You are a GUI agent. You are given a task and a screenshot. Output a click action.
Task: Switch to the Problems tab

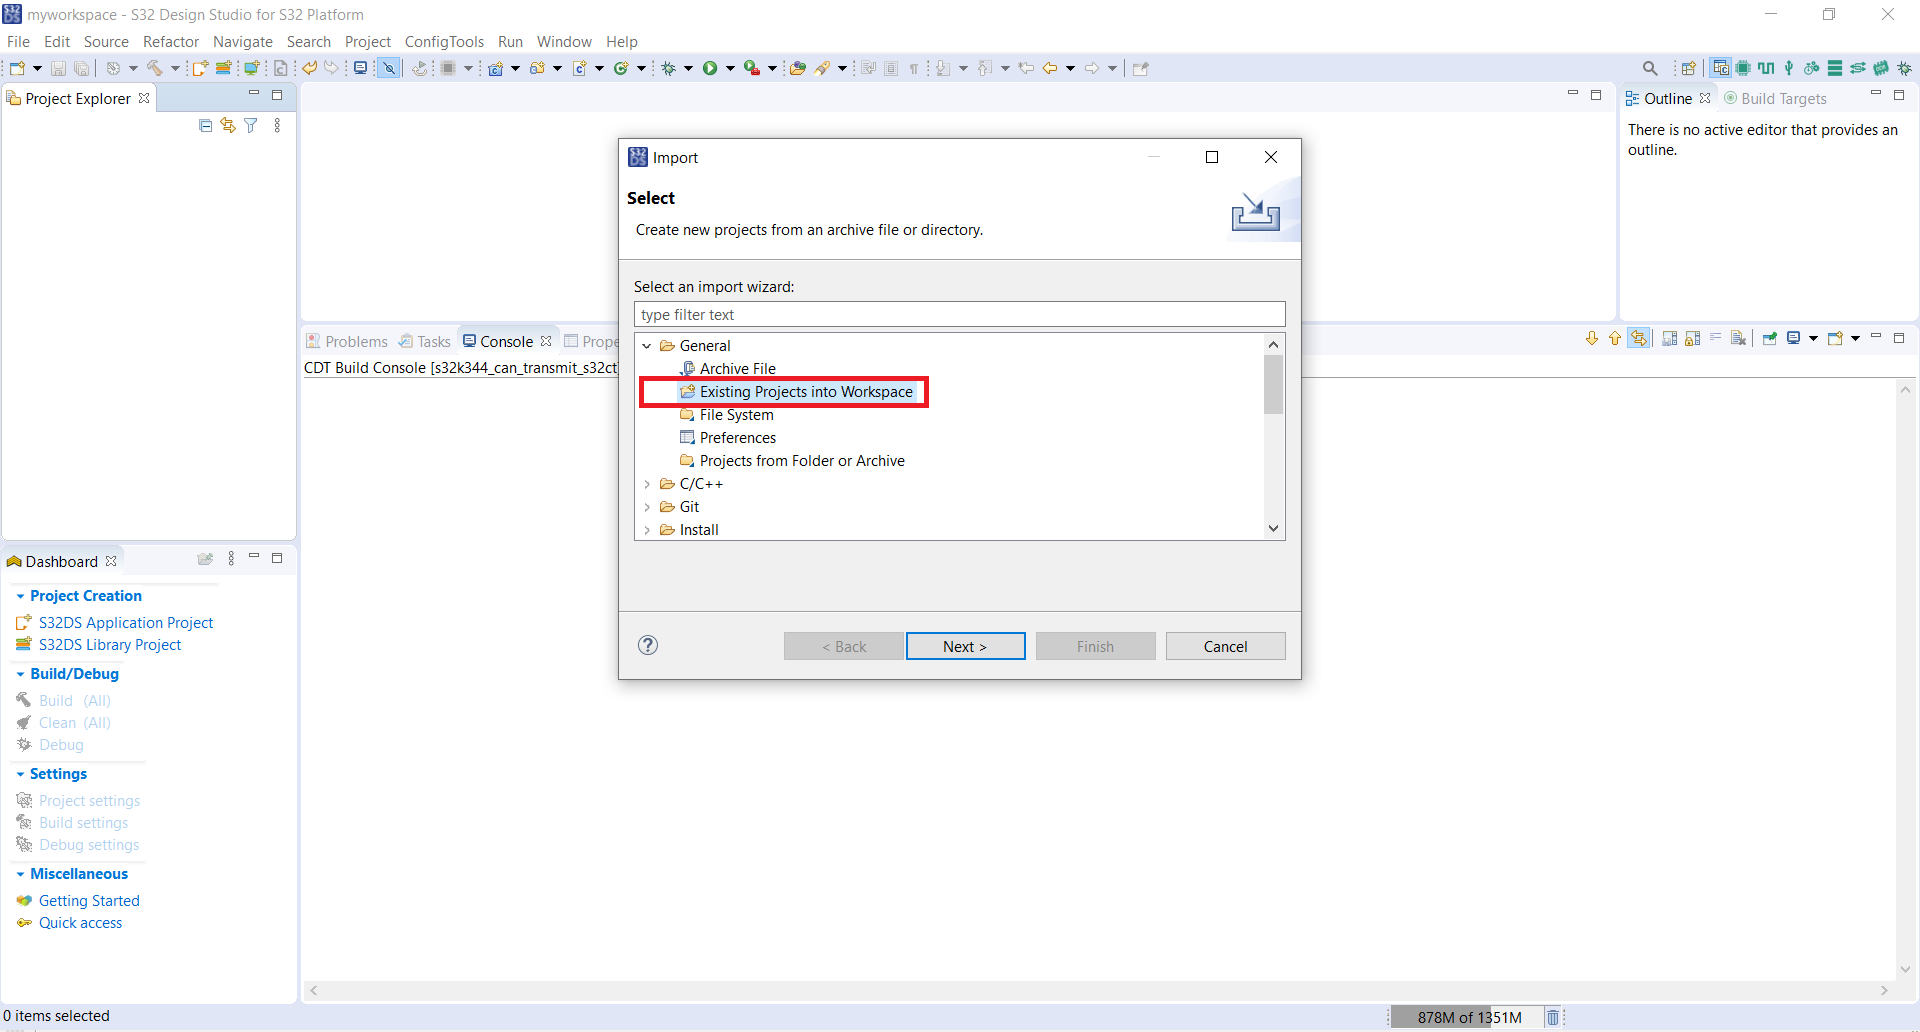point(355,341)
